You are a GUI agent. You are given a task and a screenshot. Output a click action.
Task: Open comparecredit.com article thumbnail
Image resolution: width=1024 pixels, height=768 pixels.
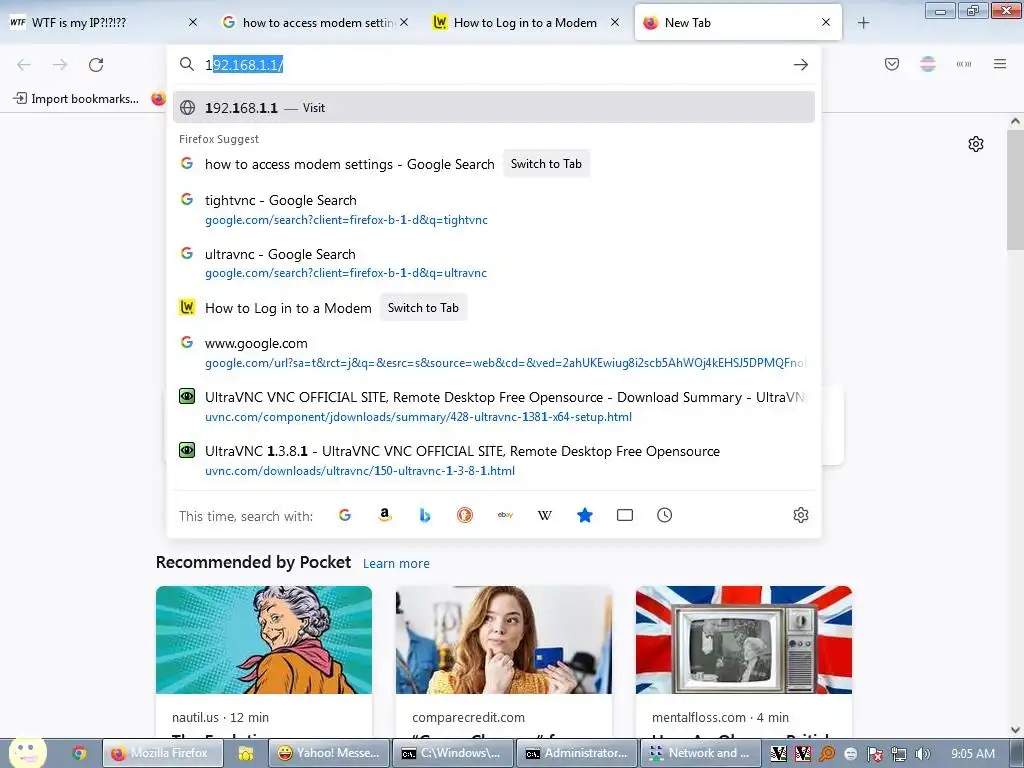[504, 639]
